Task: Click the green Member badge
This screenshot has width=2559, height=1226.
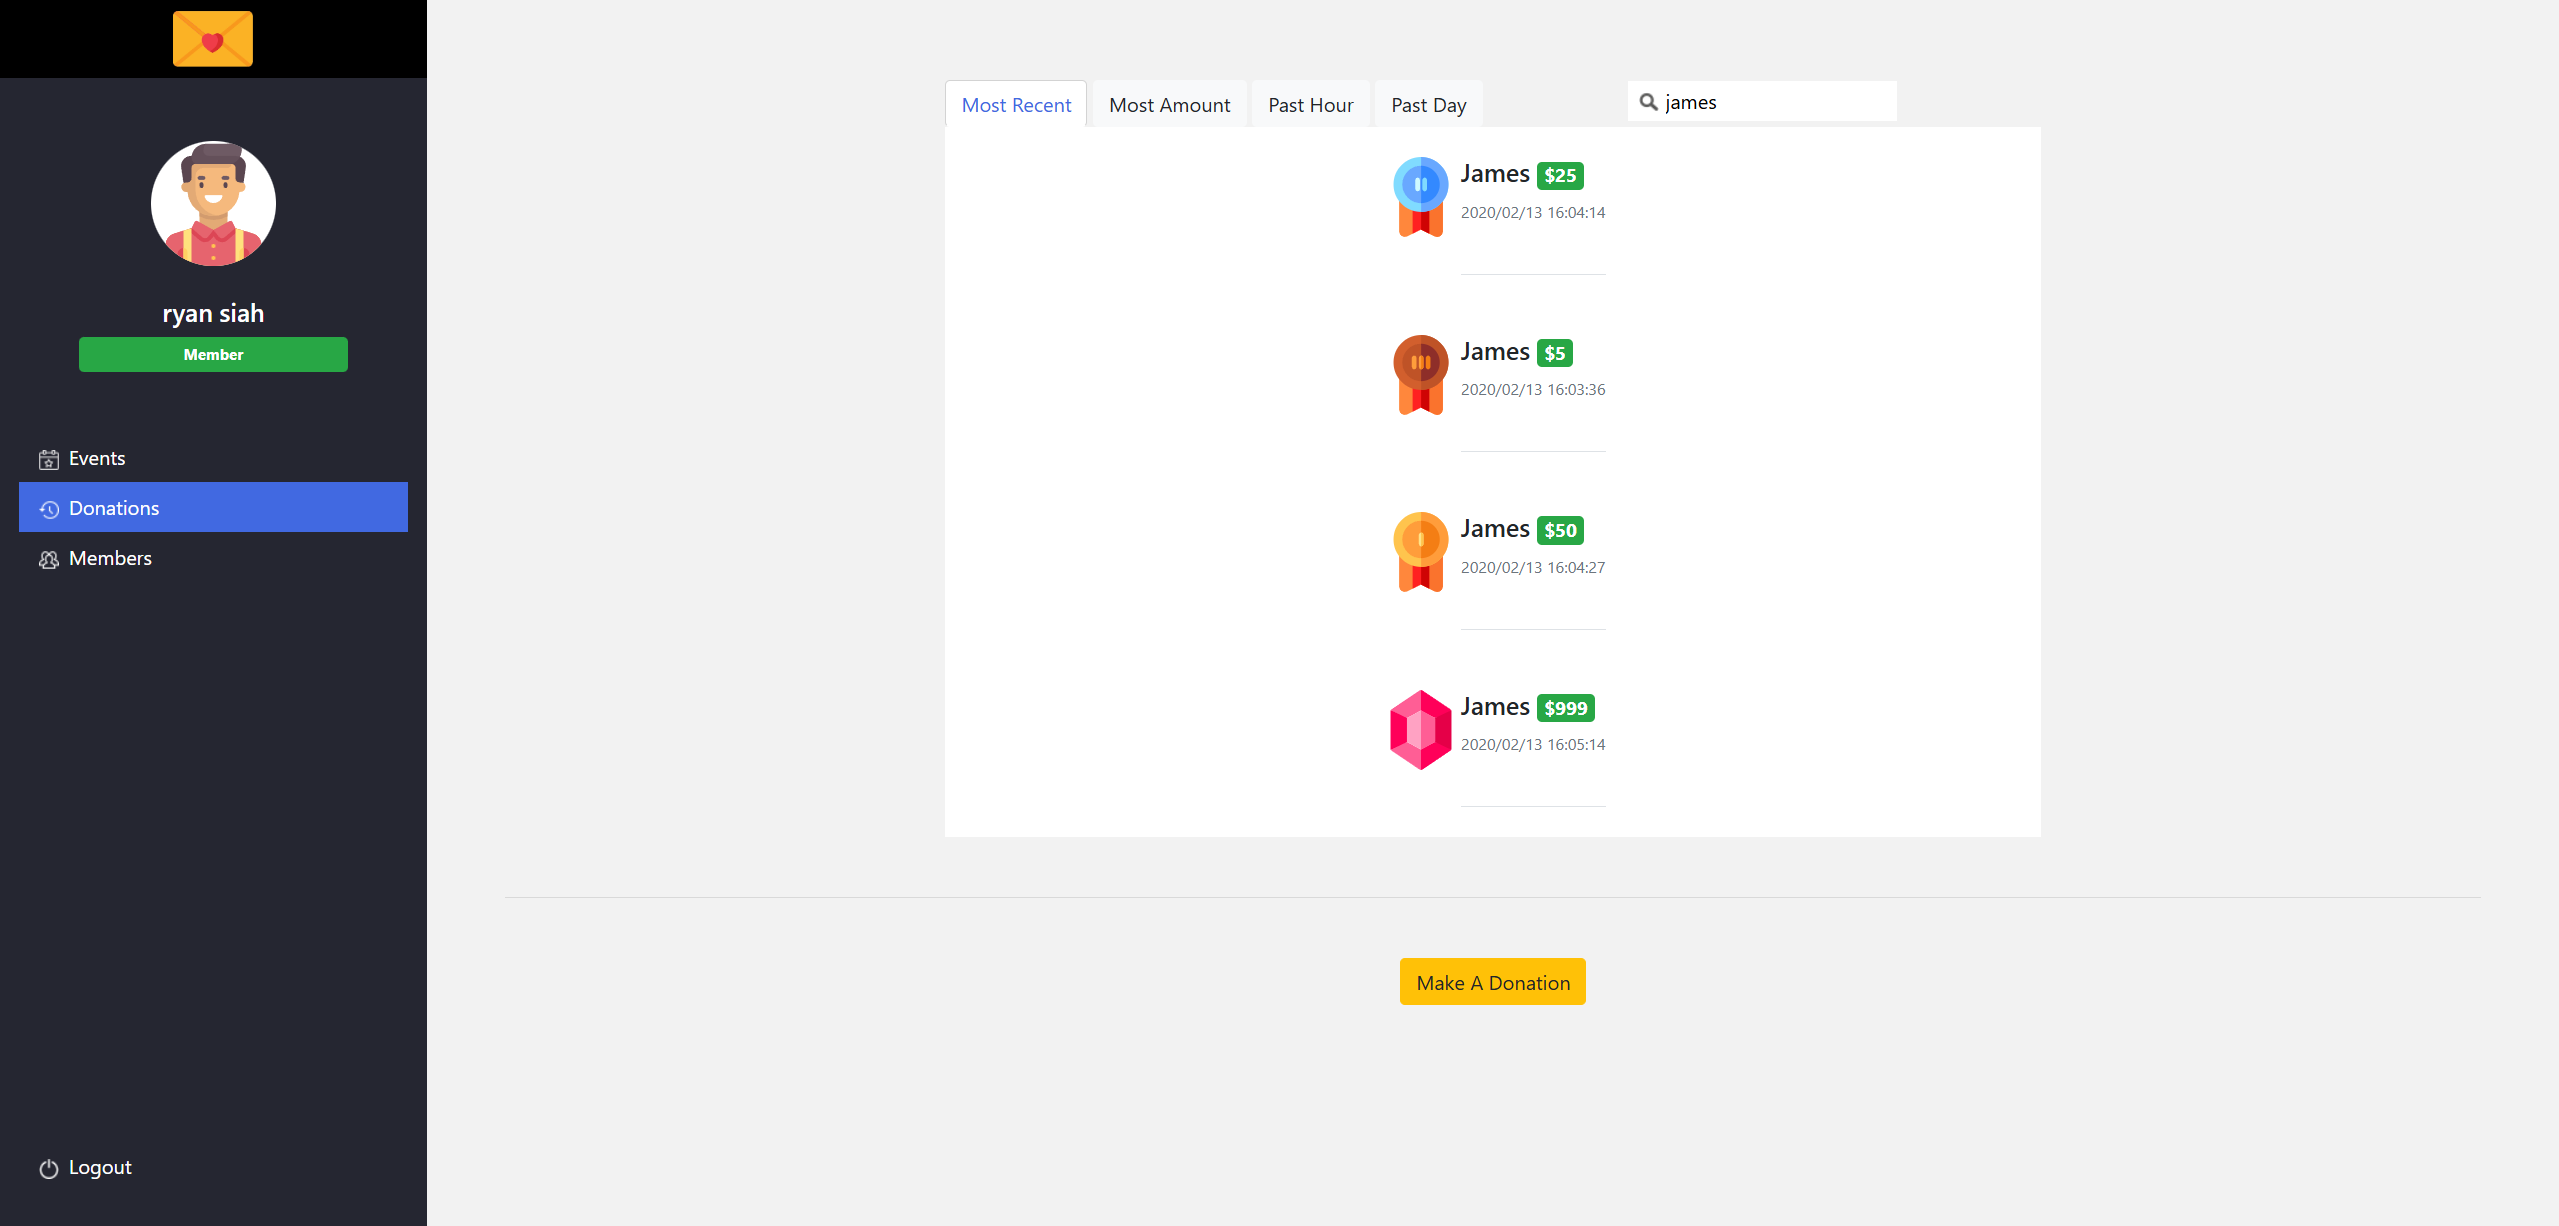Action: [x=213, y=355]
